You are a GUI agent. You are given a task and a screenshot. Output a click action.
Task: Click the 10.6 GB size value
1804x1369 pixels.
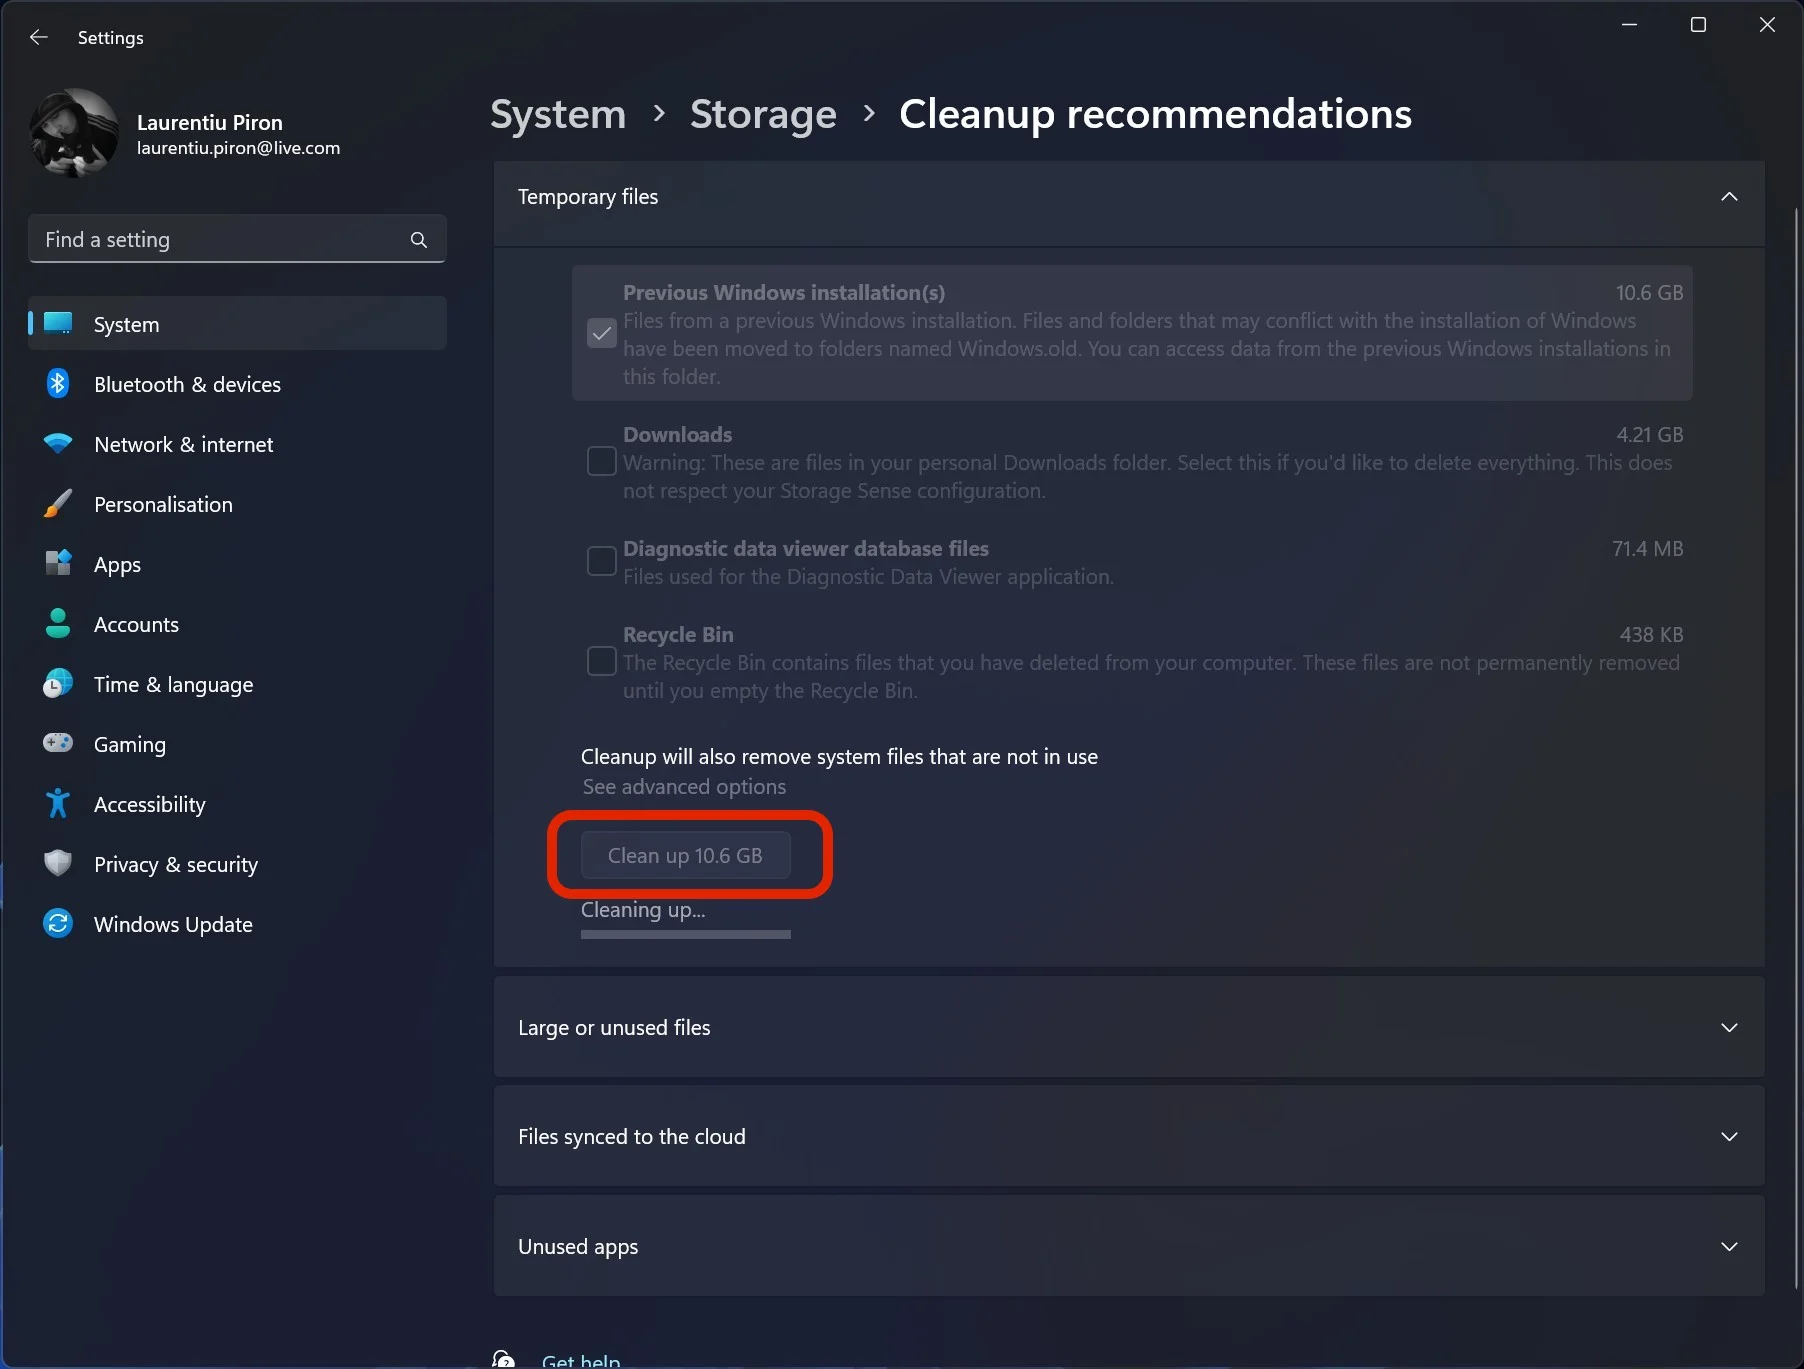coord(1649,293)
